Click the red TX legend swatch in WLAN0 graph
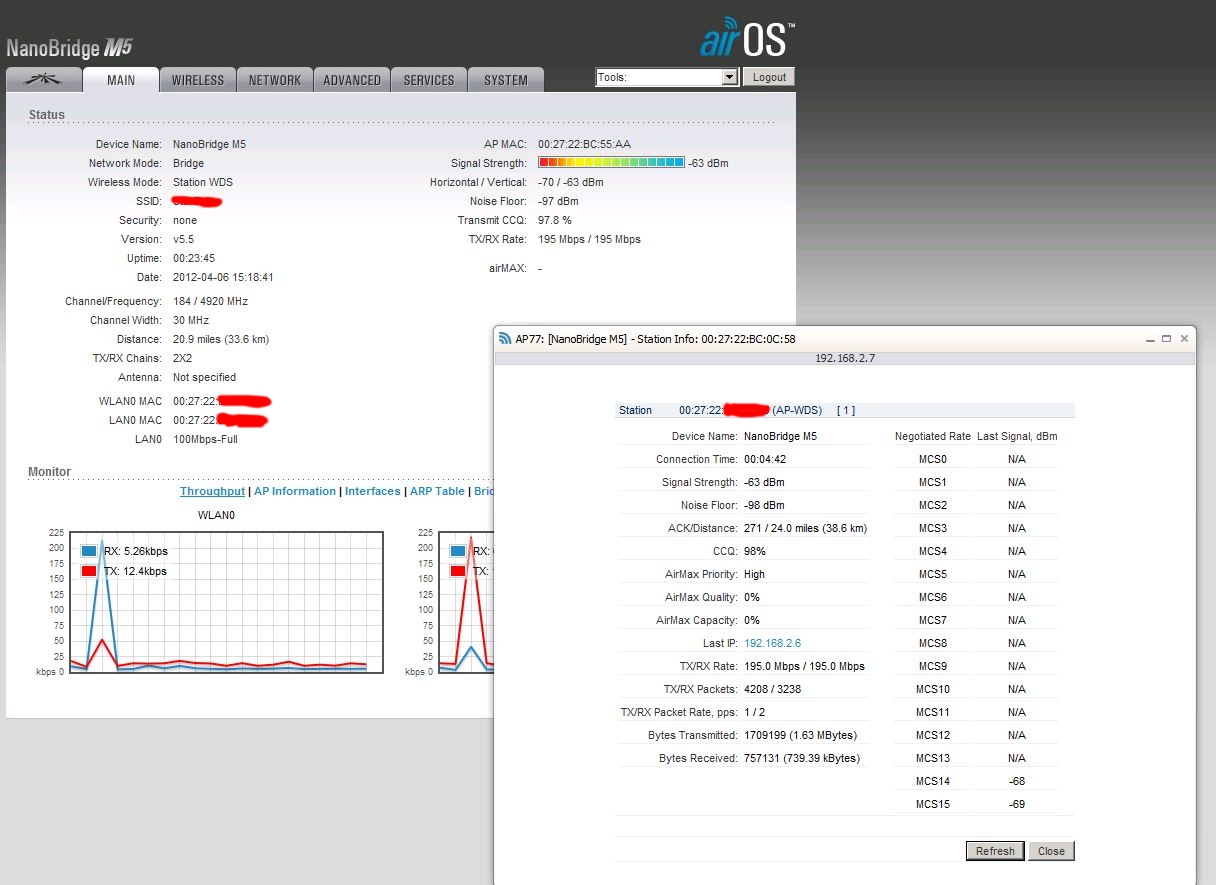Image resolution: width=1216 pixels, height=885 pixels. (x=89, y=571)
